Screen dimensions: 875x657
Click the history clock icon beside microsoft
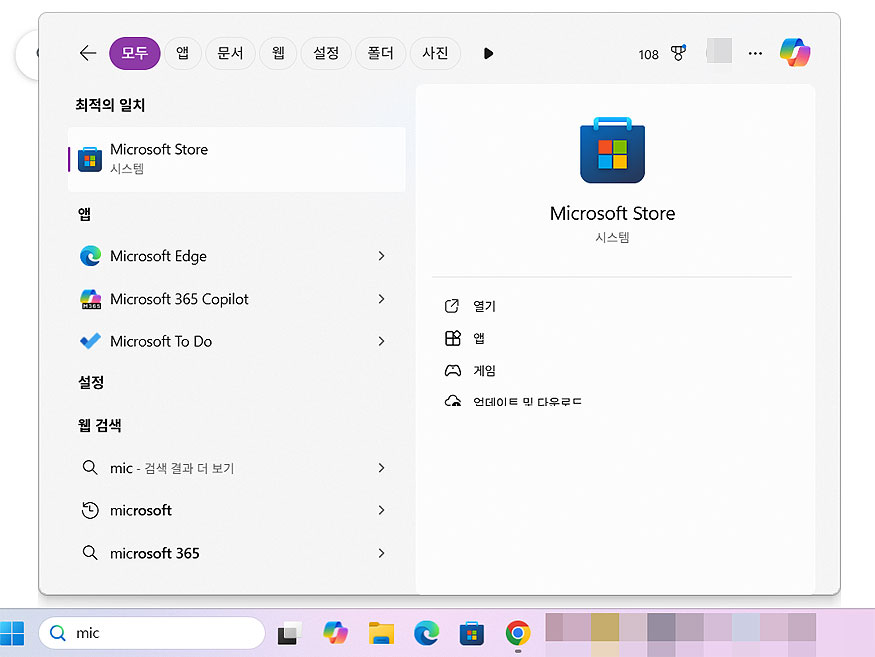coord(90,510)
